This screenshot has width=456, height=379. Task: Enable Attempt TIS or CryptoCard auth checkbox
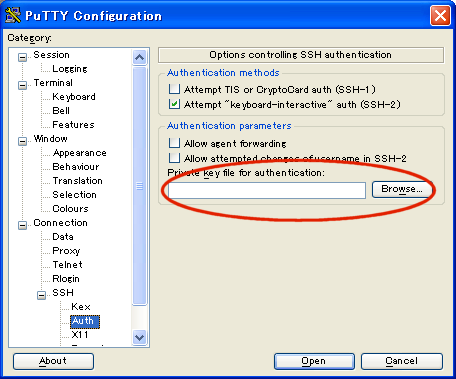(x=174, y=89)
